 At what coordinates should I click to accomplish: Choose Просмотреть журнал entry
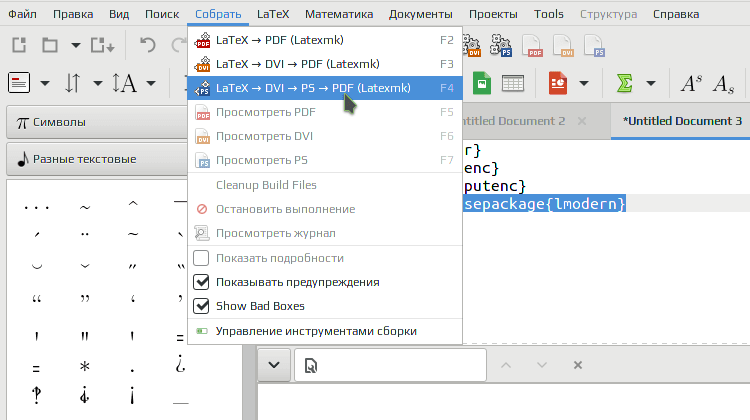pyautogui.click(x=325, y=233)
